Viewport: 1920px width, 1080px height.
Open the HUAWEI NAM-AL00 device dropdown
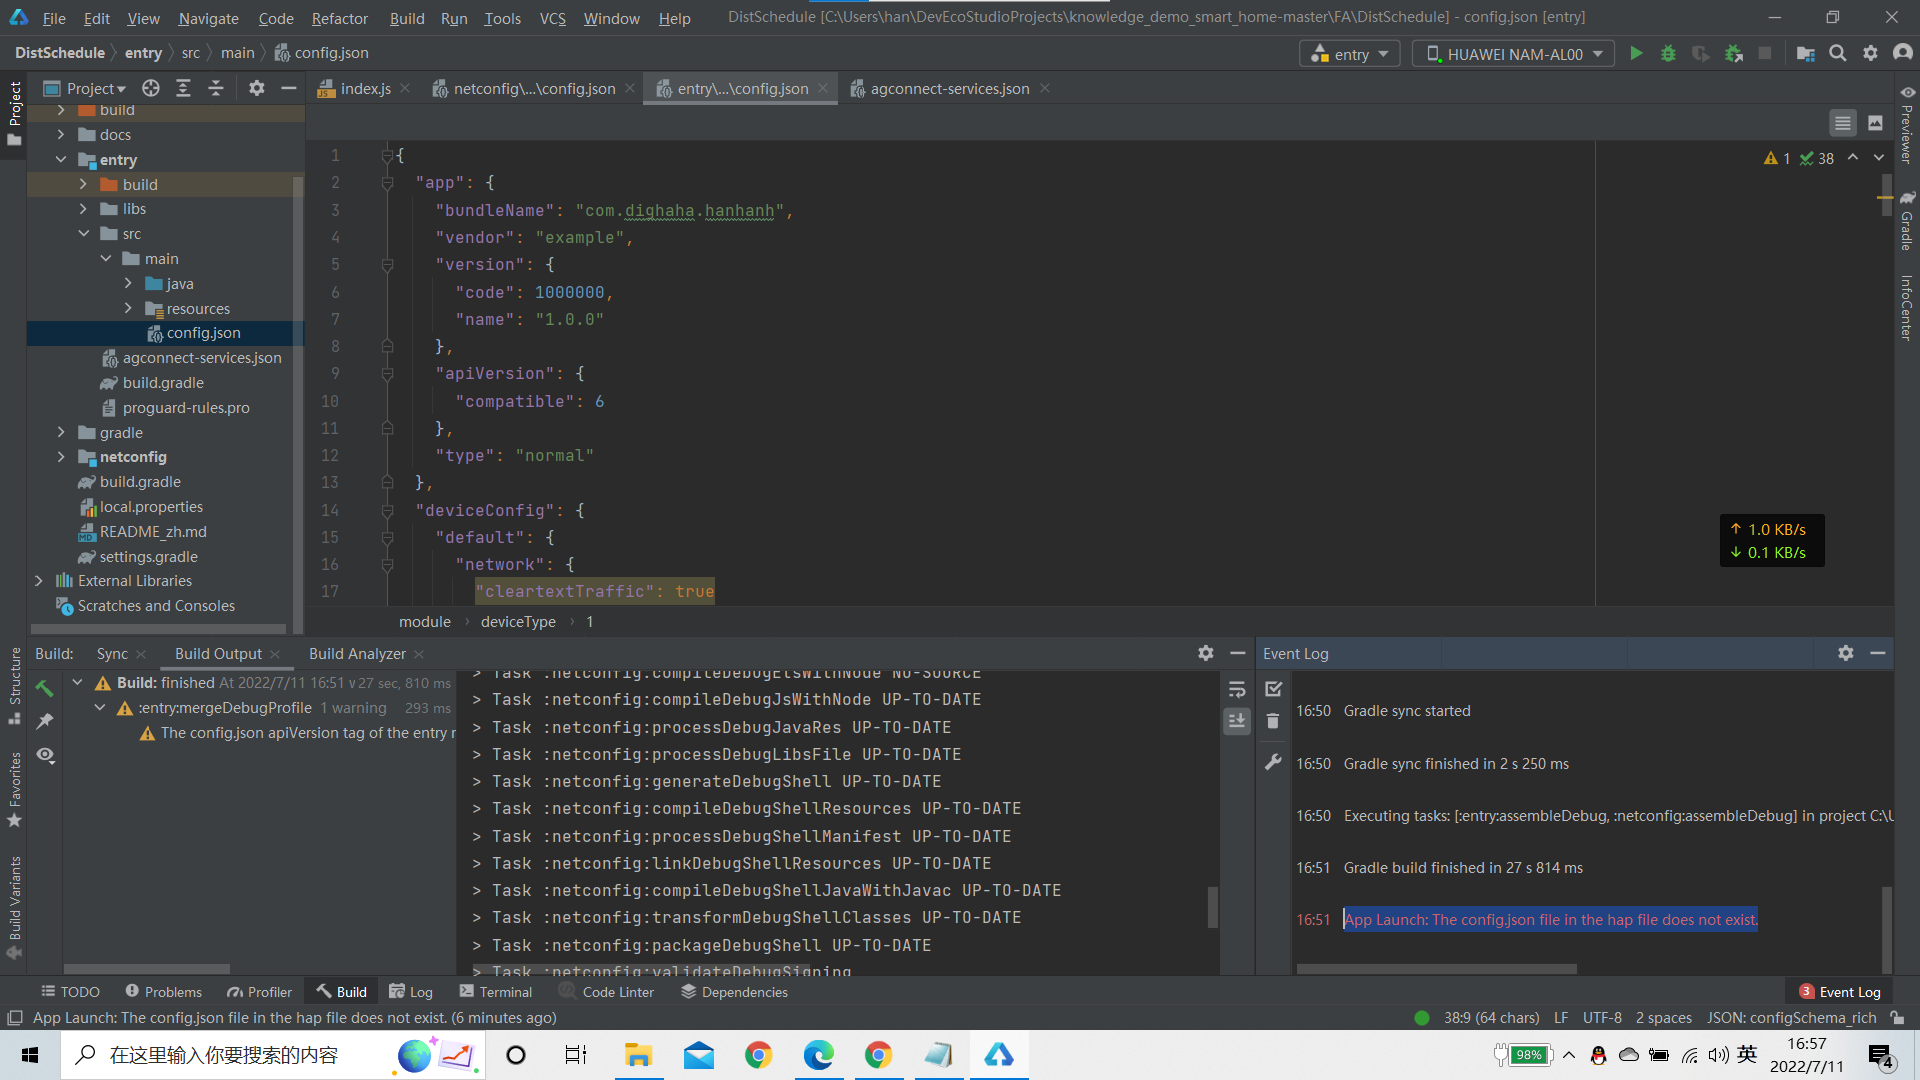[x=1514, y=54]
